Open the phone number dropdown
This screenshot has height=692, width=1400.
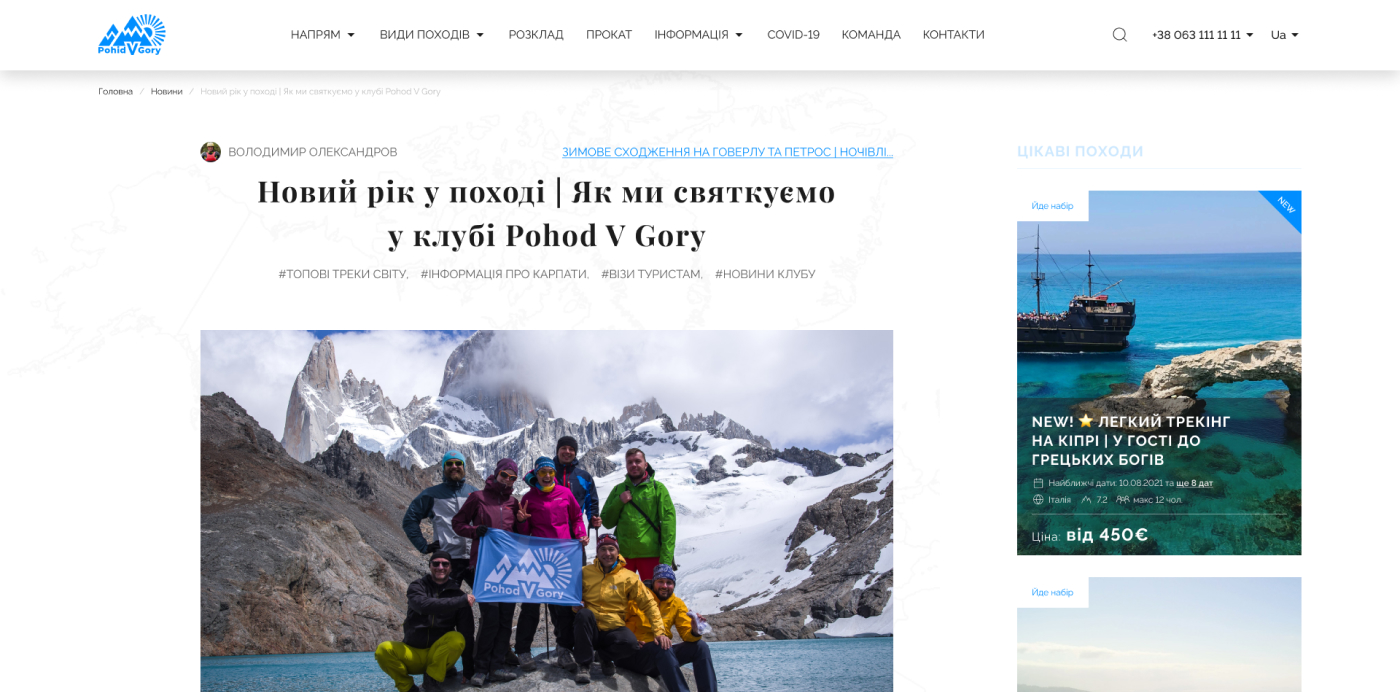(x=1201, y=35)
